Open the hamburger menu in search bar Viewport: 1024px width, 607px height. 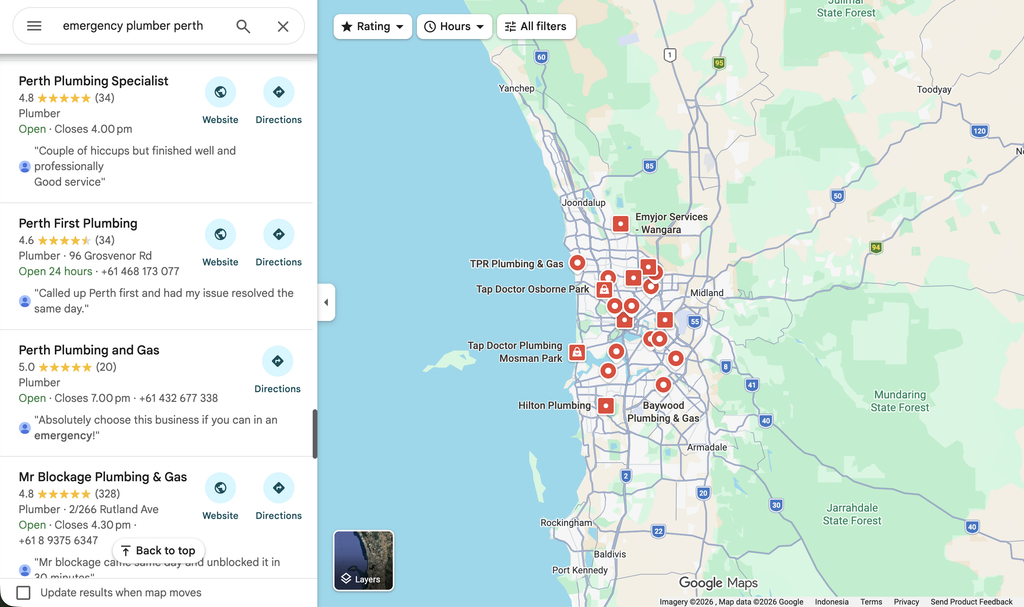coord(34,26)
